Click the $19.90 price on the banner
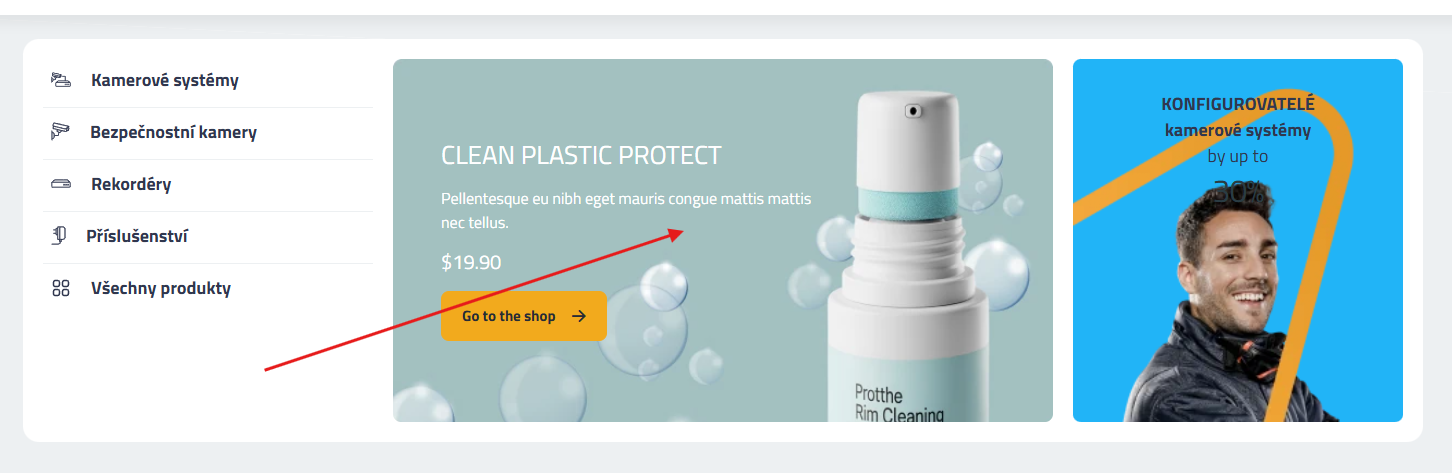1452x473 pixels. point(471,262)
